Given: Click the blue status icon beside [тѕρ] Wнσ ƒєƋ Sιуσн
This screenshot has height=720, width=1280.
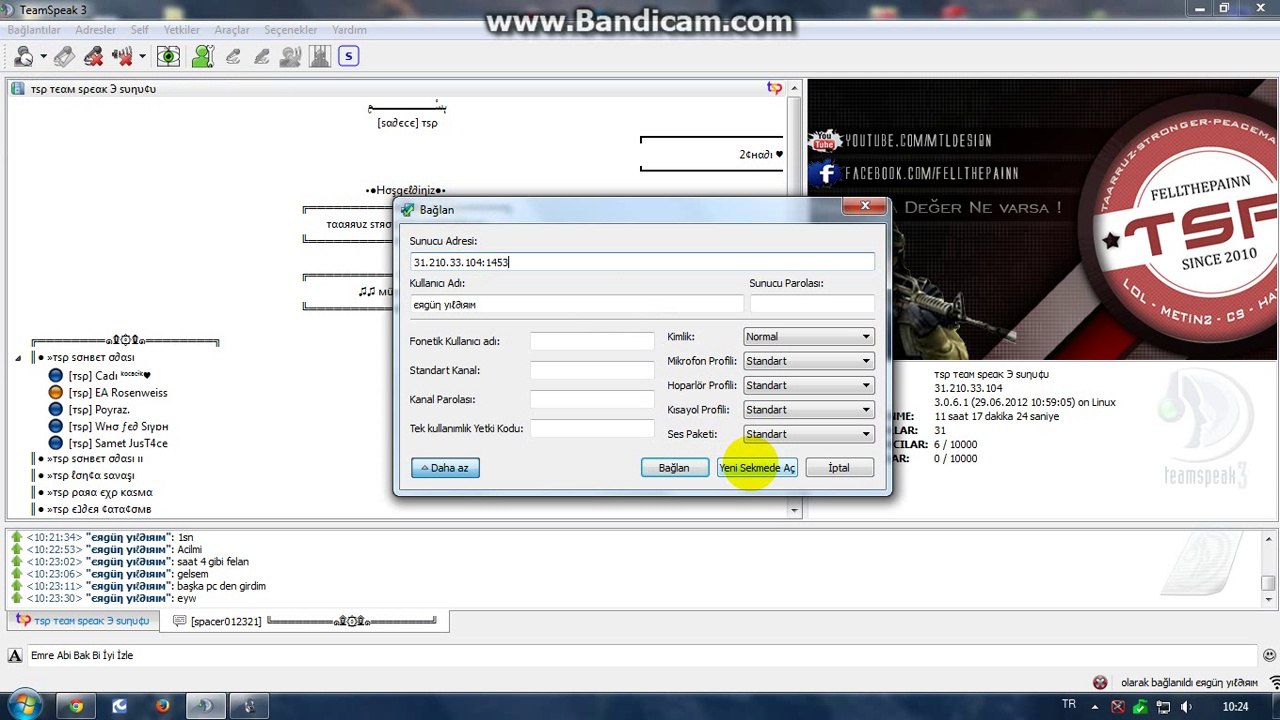Looking at the screenshot, I should pyautogui.click(x=56, y=427).
